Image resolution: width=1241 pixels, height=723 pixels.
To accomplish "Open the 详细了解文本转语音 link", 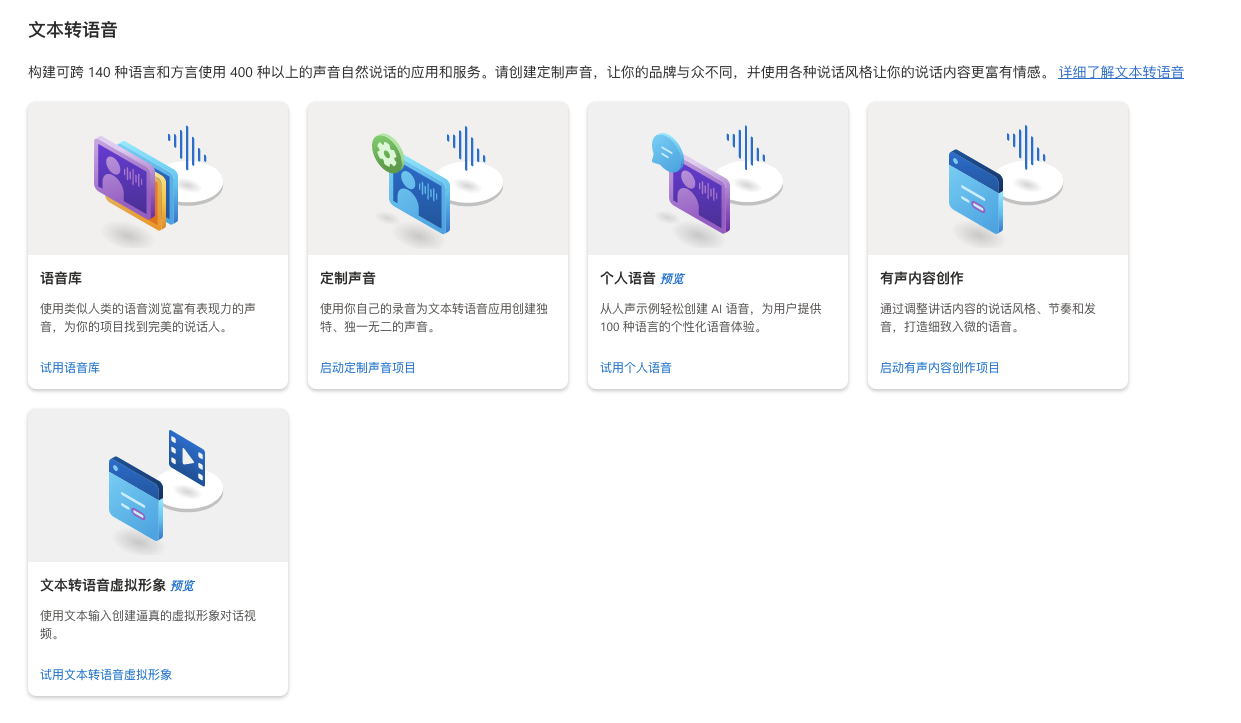I will point(1121,72).
